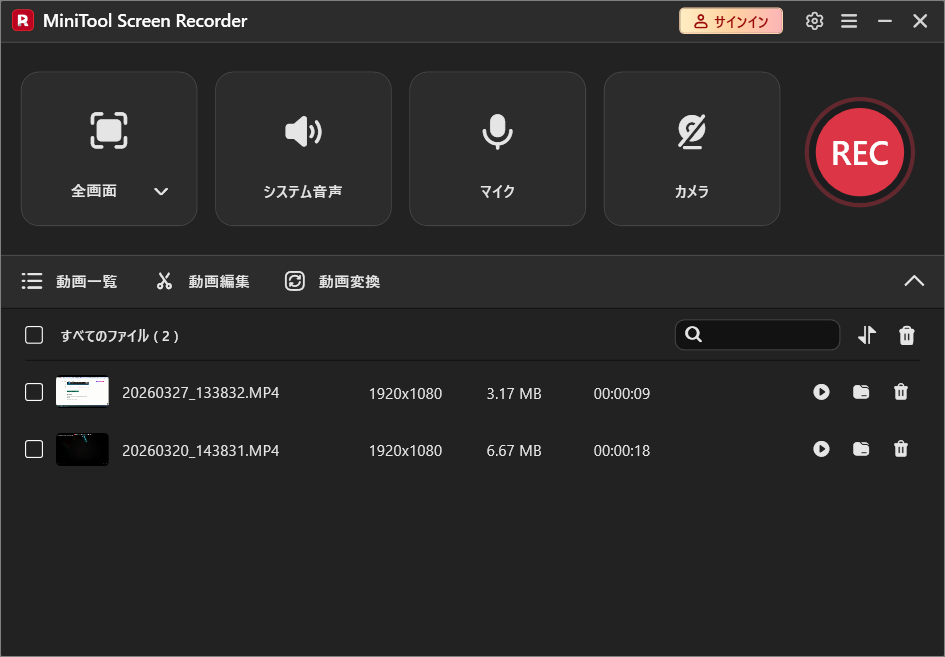Collapse the video list panel with the chevron
The image size is (945, 657).
(913, 281)
